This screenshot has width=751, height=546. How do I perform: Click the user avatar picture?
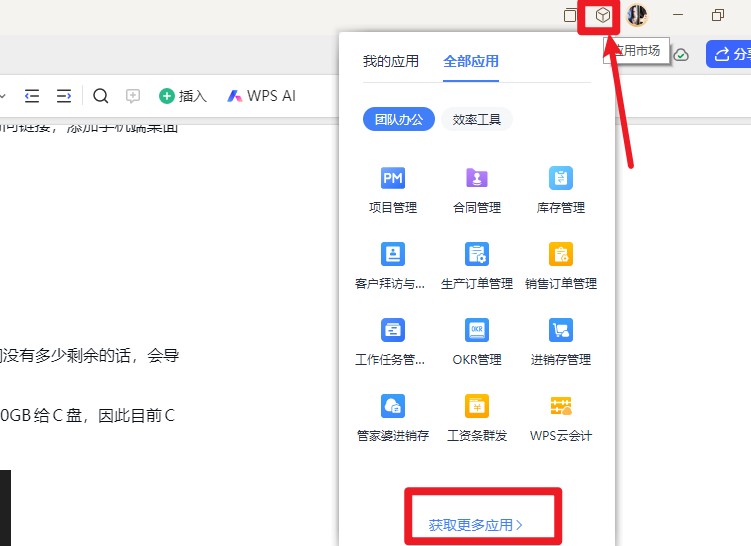(637, 15)
